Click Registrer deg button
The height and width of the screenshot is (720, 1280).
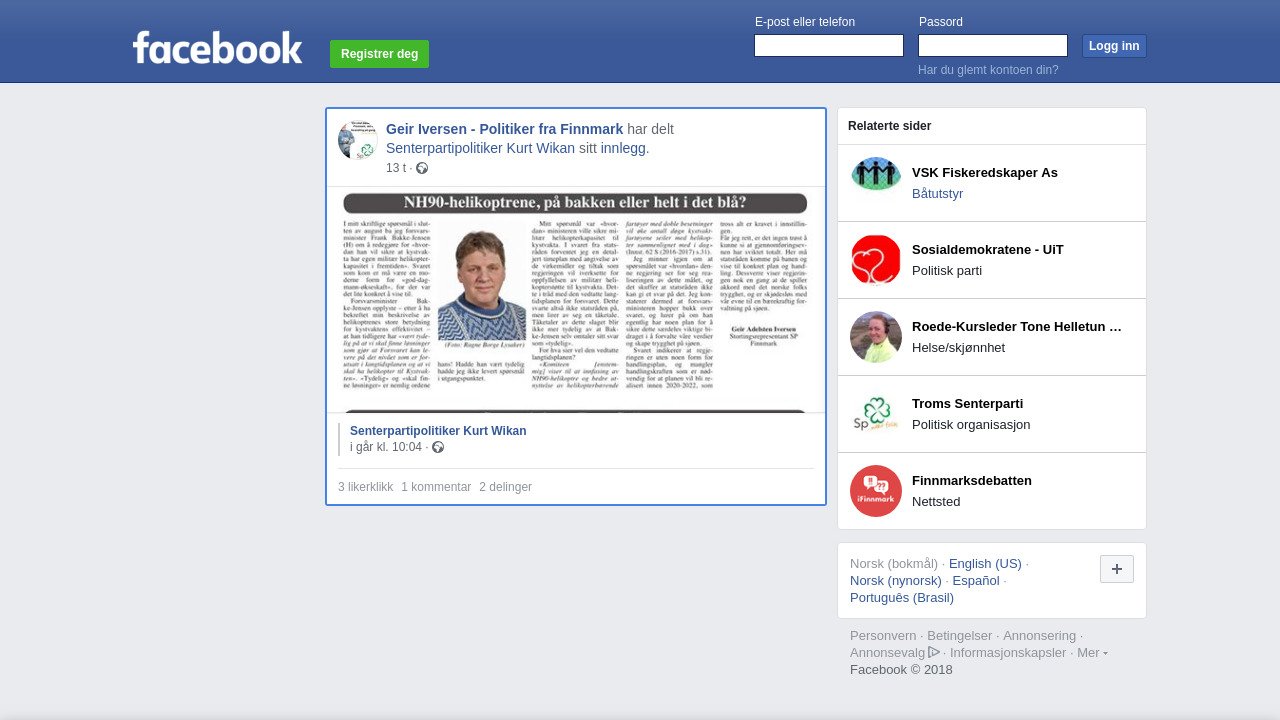click(x=379, y=54)
